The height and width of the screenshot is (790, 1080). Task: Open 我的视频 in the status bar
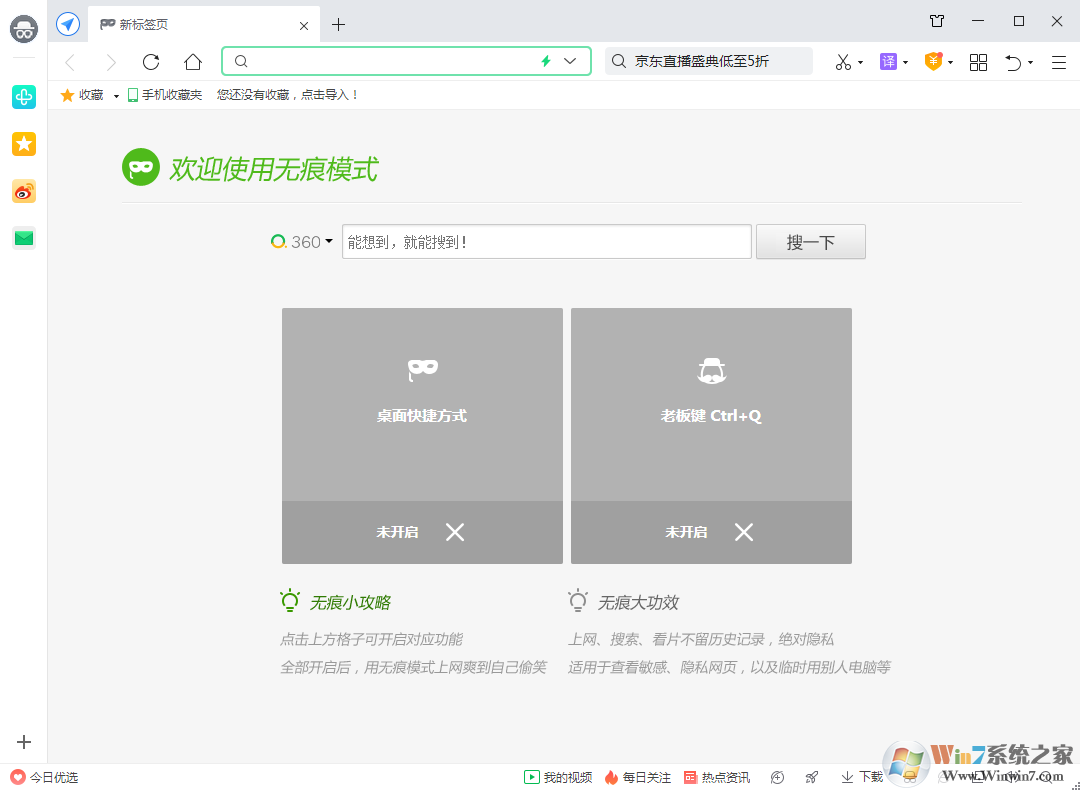(557, 777)
